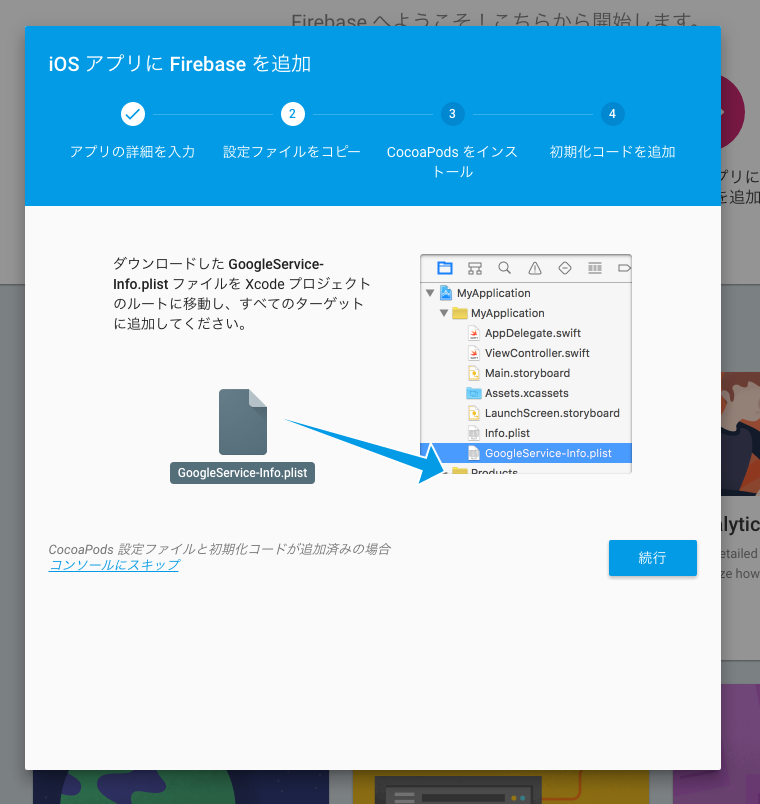Click the Xcode debug navigator icon

pos(595,268)
